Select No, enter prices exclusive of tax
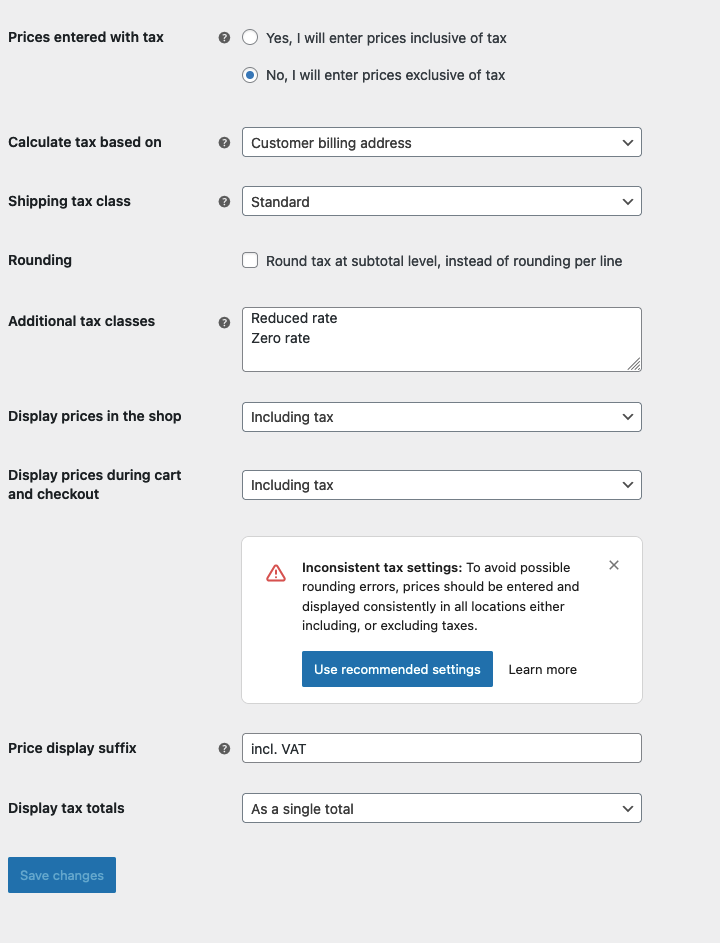720x943 pixels. [250, 75]
